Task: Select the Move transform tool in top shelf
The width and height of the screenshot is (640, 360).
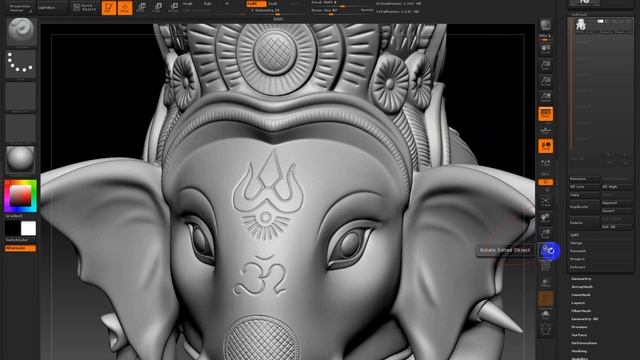Action: pyautogui.click(x=141, y=8)
